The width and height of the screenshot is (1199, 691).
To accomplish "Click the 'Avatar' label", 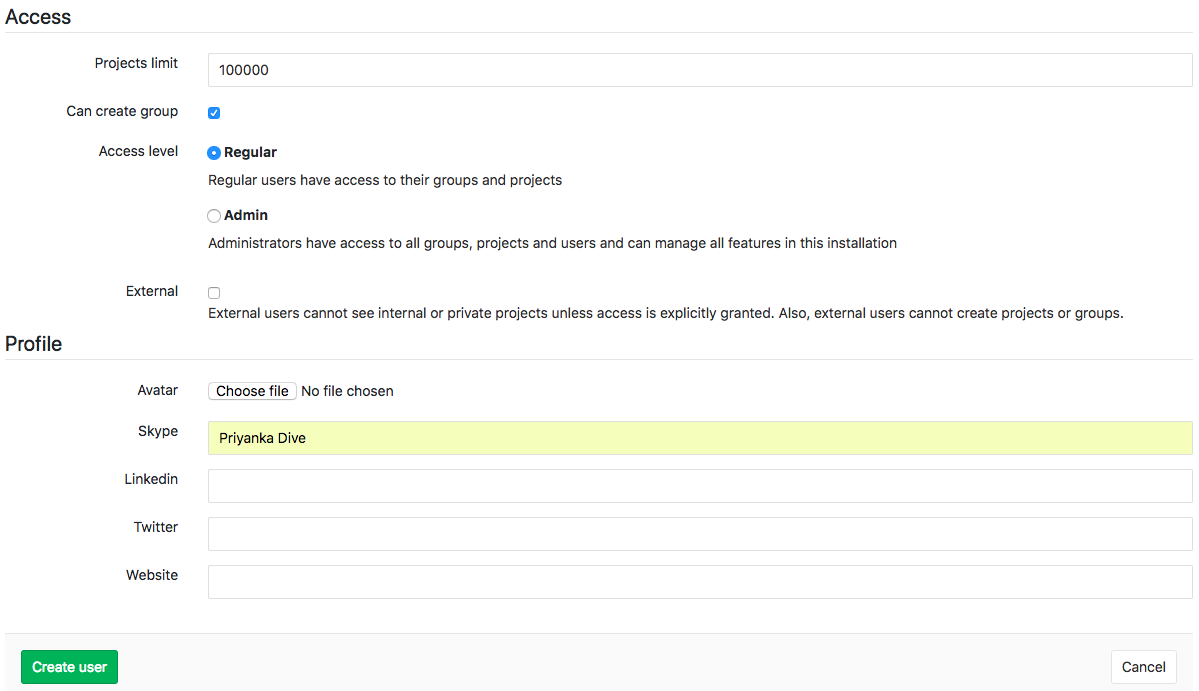I will point(158,390).
